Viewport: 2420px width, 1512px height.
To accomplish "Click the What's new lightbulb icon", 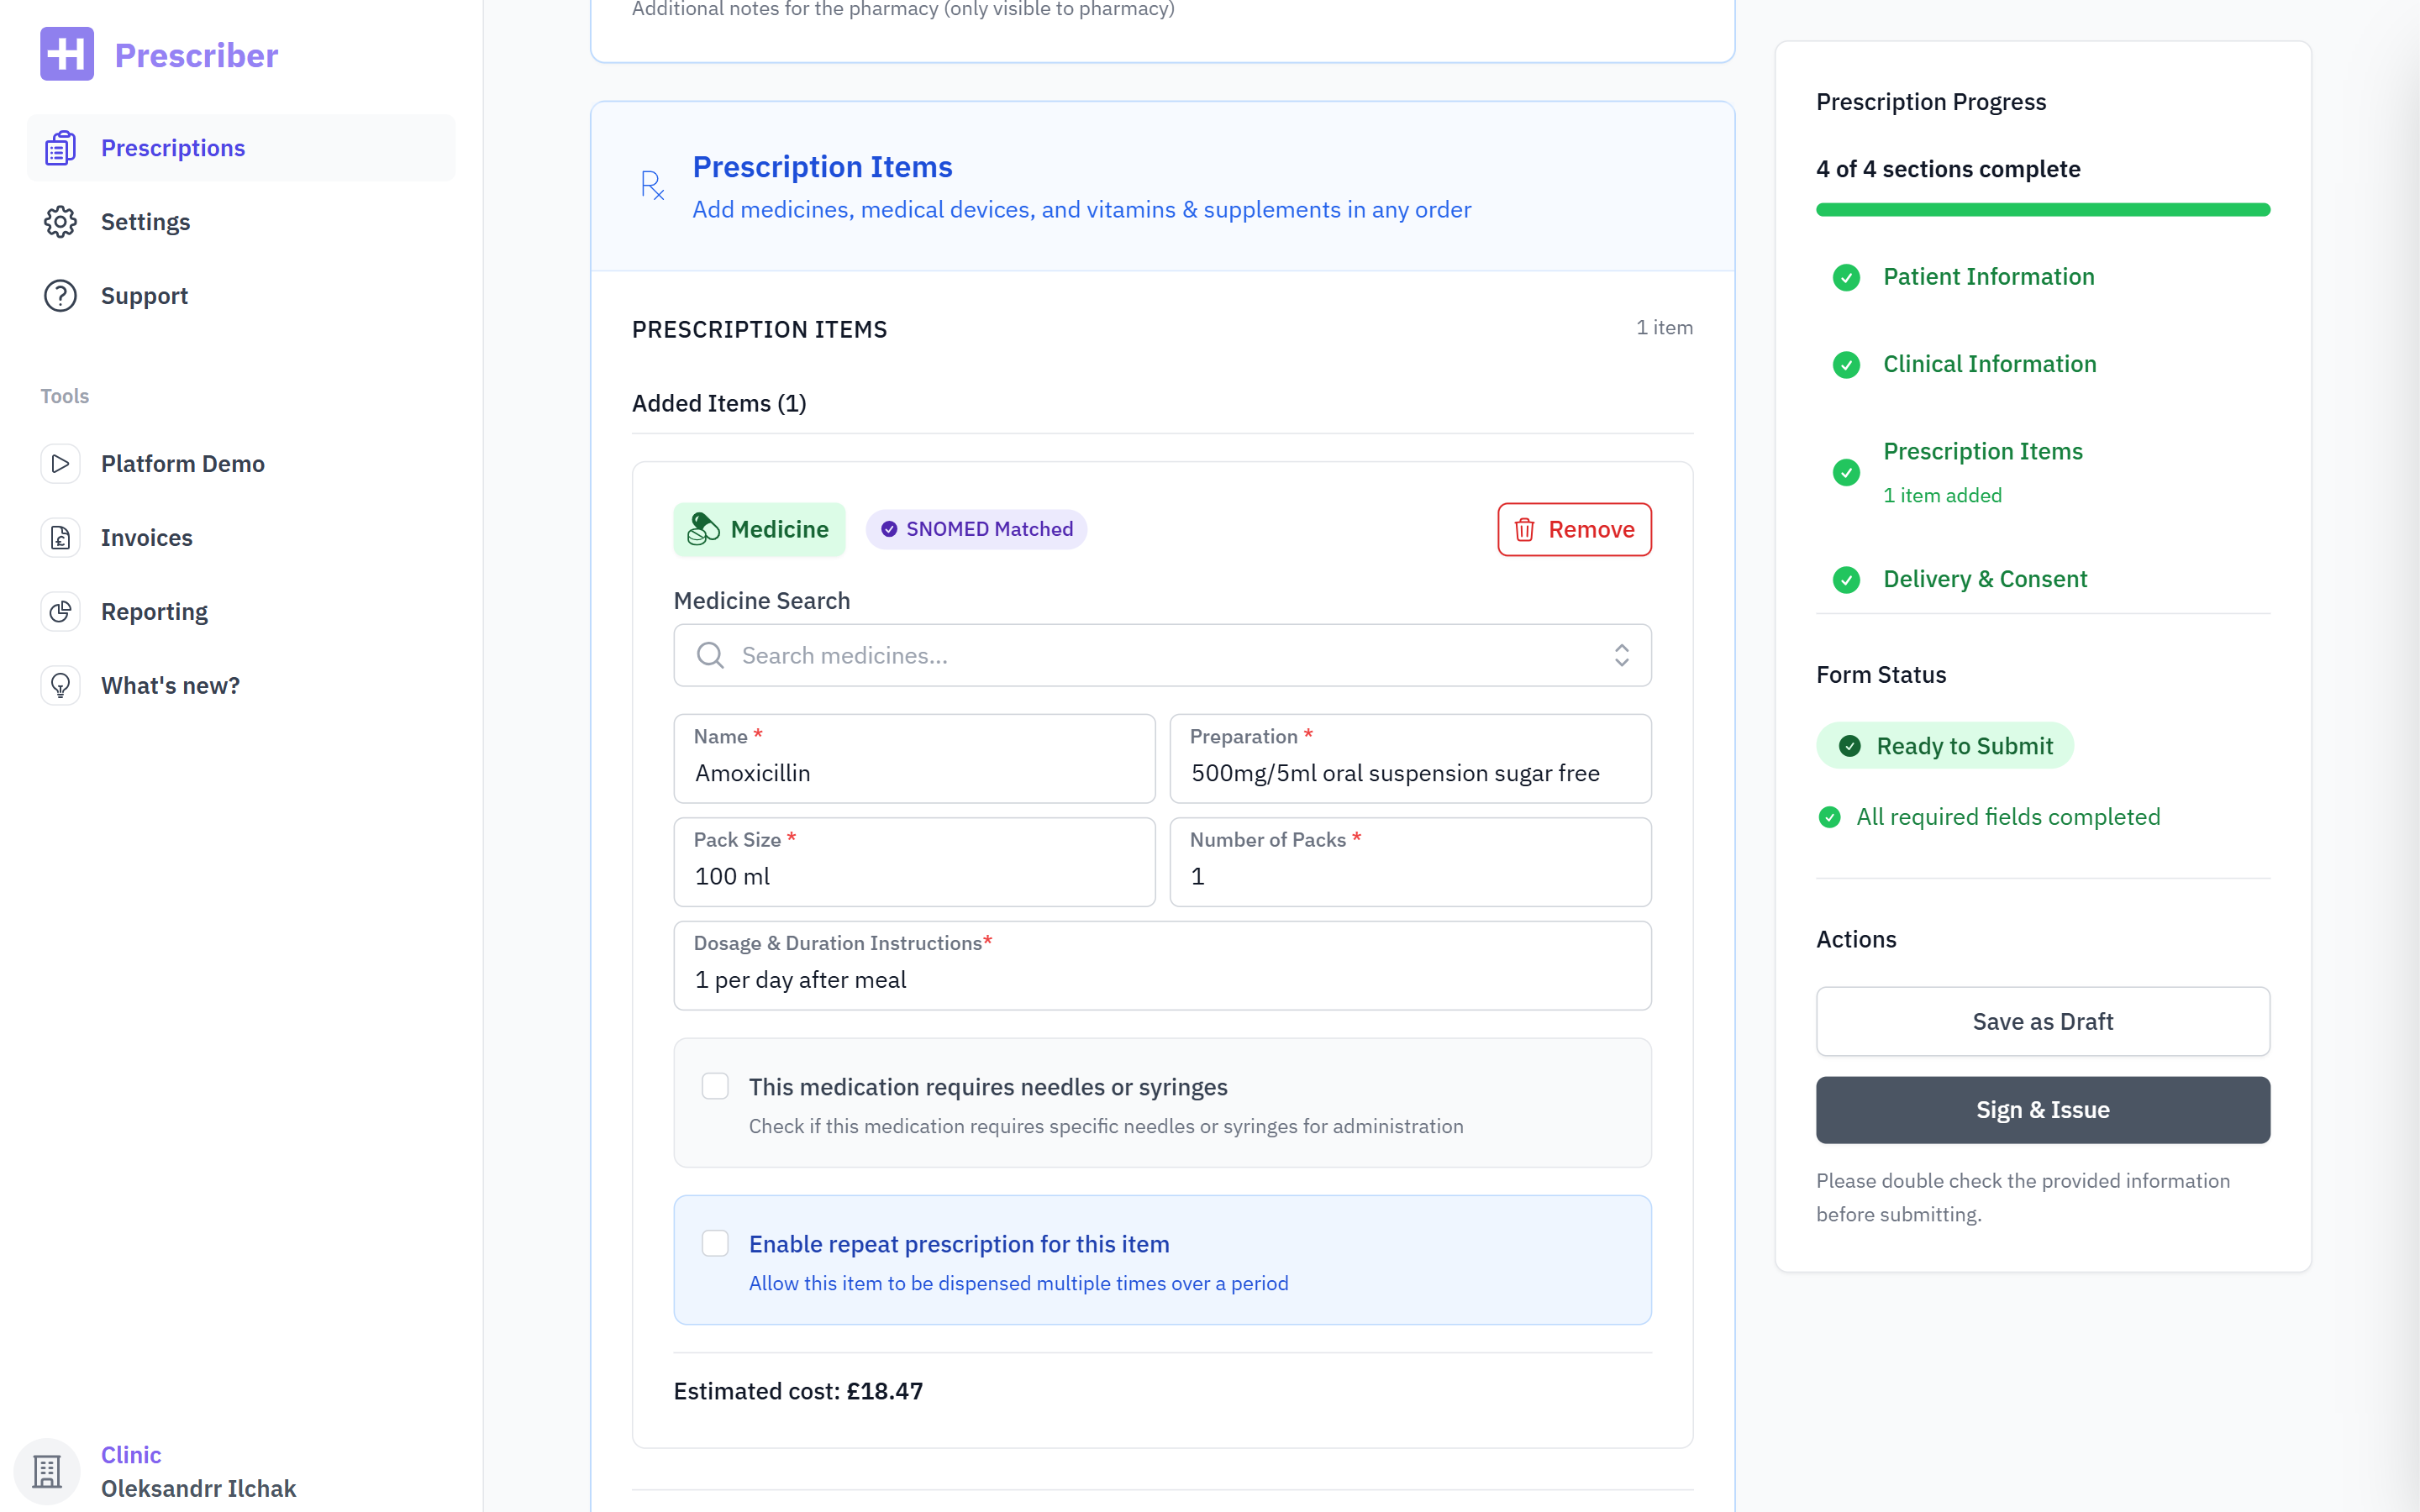I will [x=60, y=686].
